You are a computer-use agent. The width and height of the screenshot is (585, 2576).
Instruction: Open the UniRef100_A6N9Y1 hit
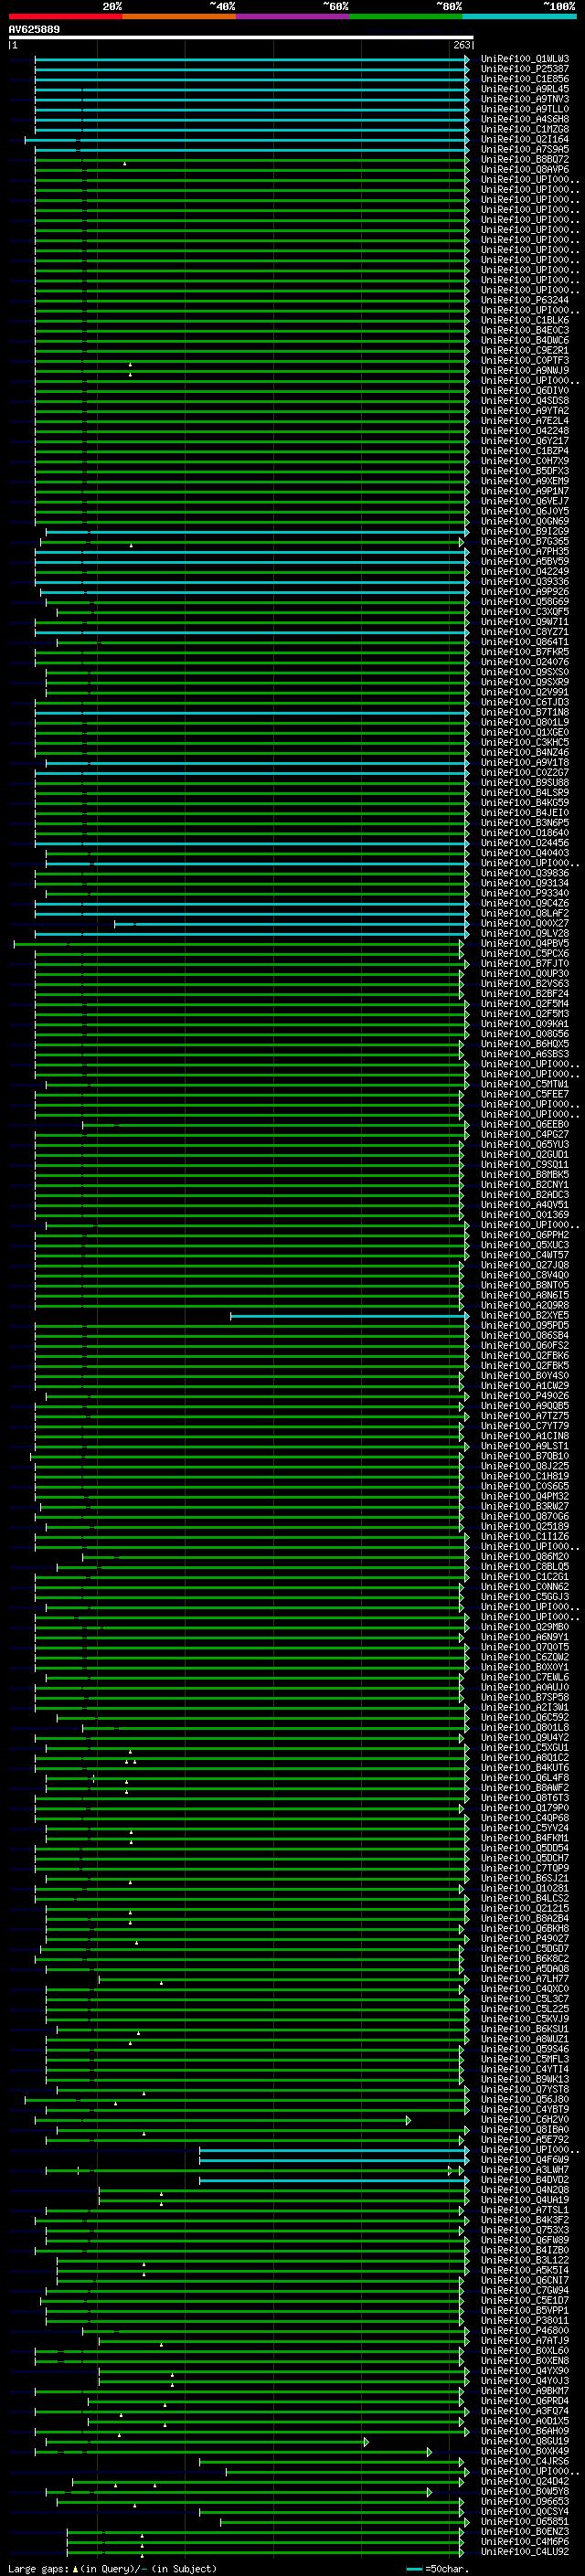click(525, 1637)
